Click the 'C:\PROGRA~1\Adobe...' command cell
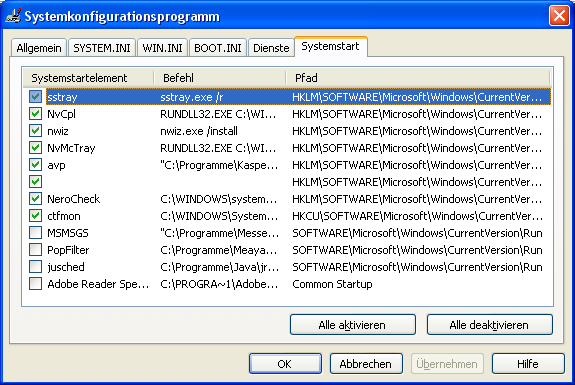 point(219,284)
